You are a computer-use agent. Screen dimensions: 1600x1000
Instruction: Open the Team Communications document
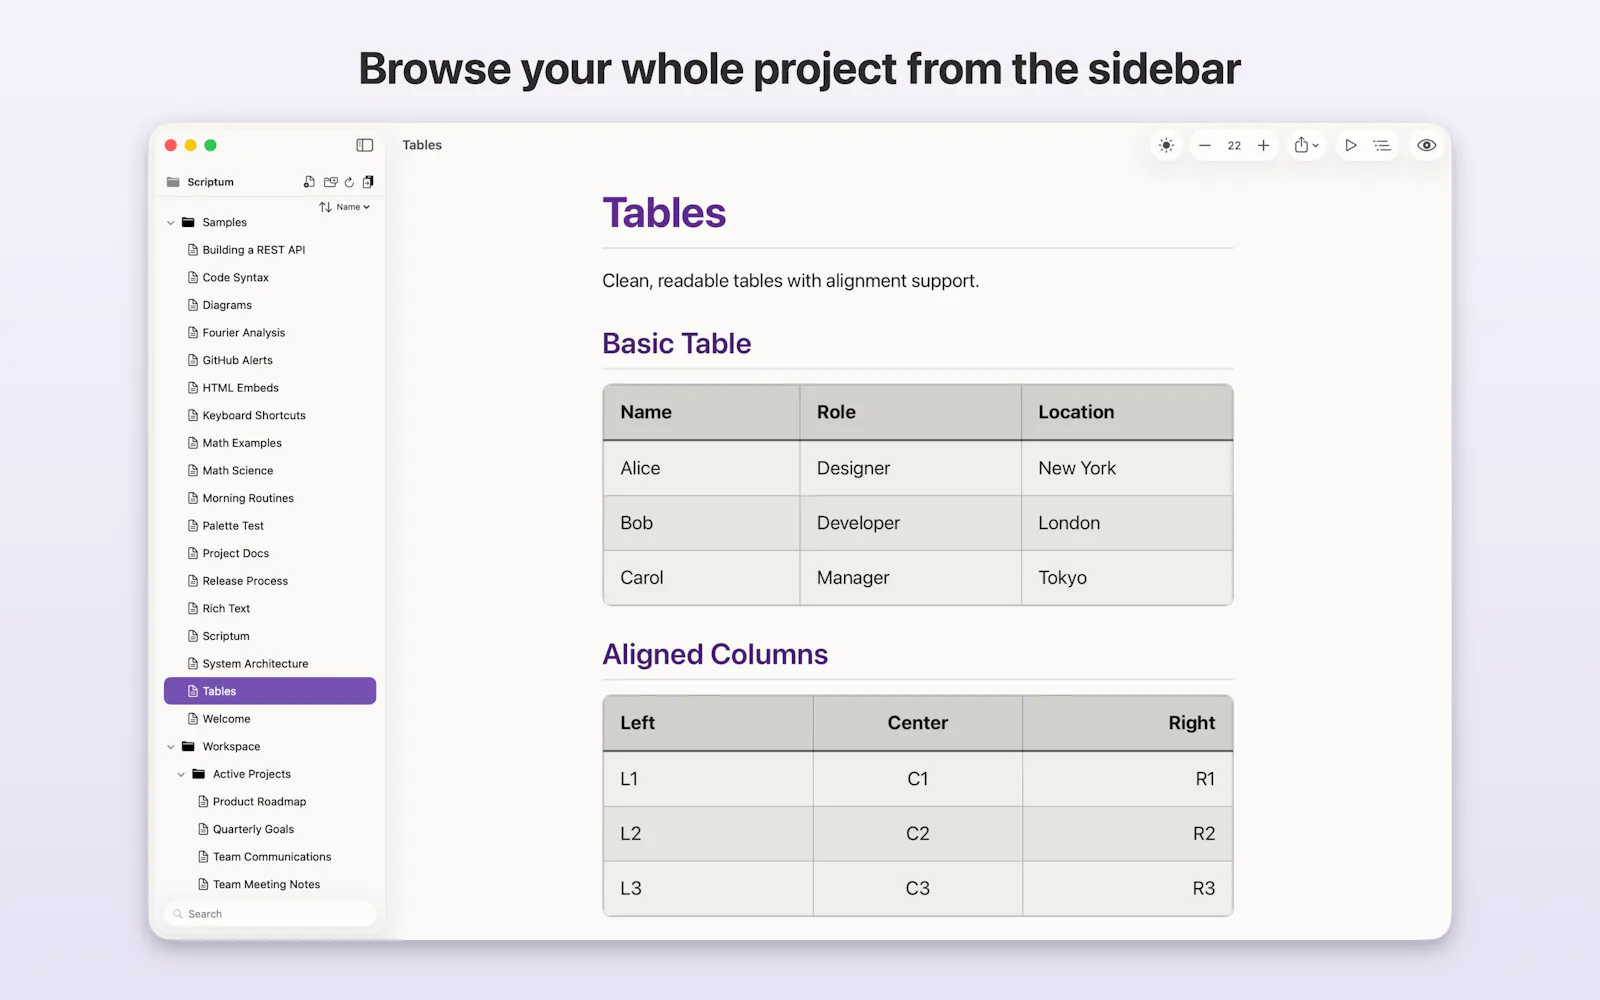pos(270,857)
